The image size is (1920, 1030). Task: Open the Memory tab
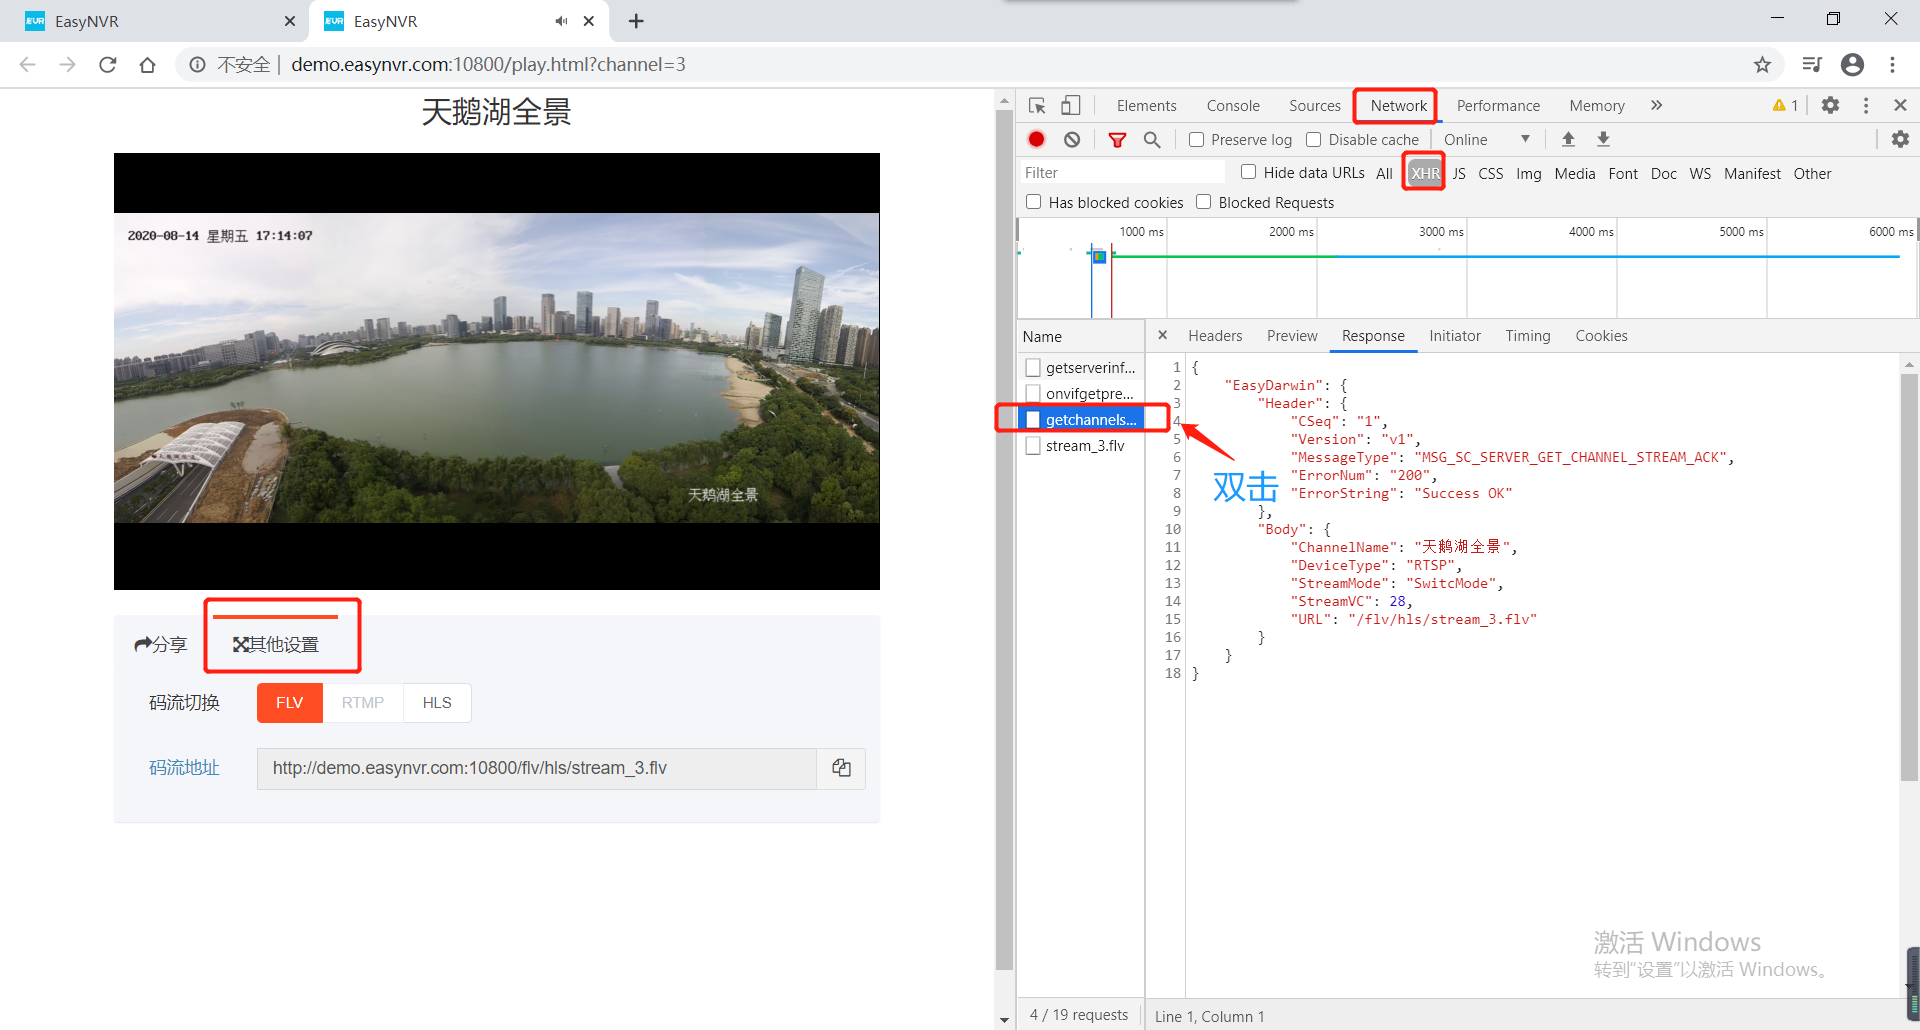click(1597, 106)
